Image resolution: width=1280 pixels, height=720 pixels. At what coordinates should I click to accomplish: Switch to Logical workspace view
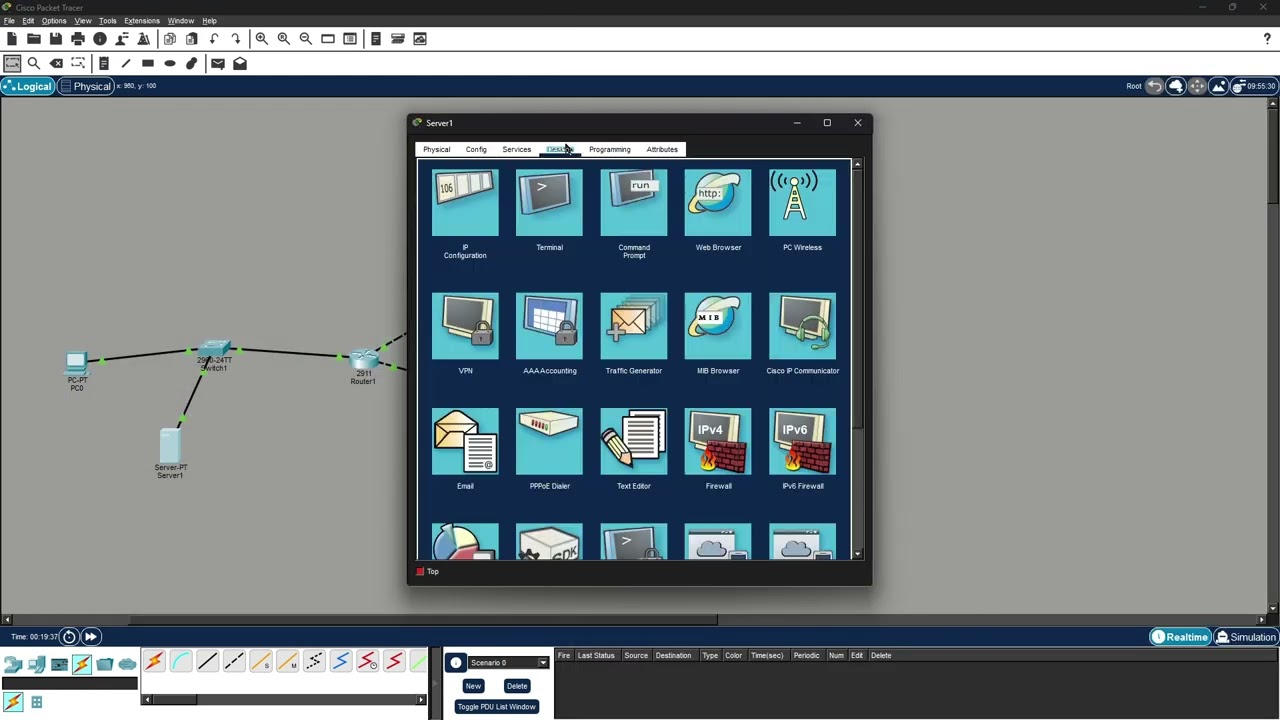pyautogui.click(x=27, y=86)
